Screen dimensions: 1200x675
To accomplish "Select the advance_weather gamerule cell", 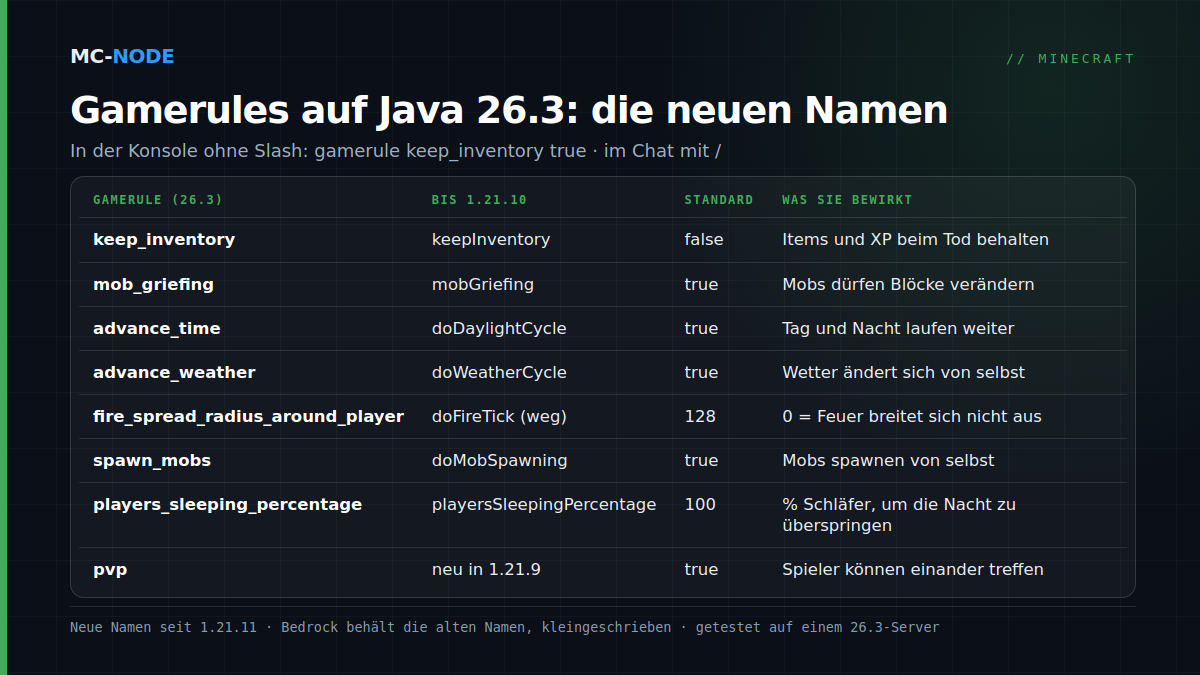I will pos(174,372).
